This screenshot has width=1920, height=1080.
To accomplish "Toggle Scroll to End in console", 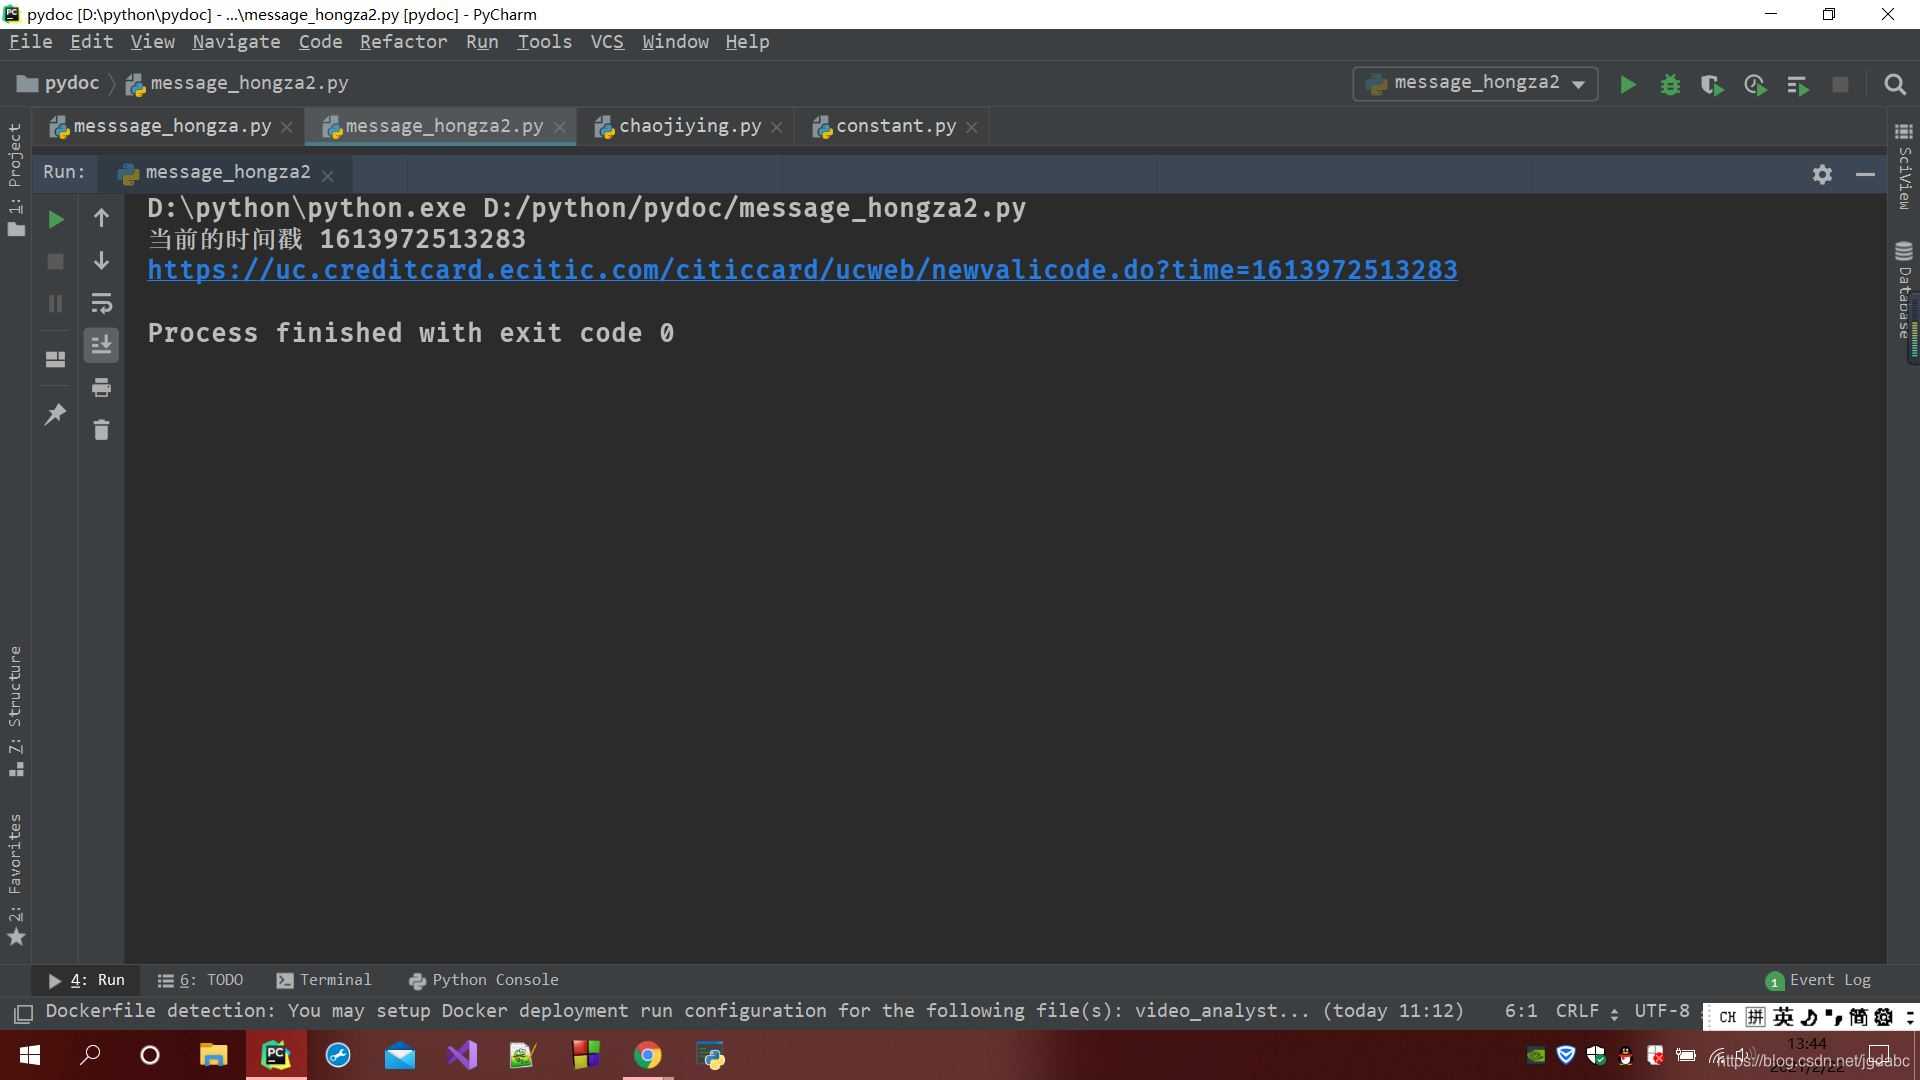I will coord(101,345).
